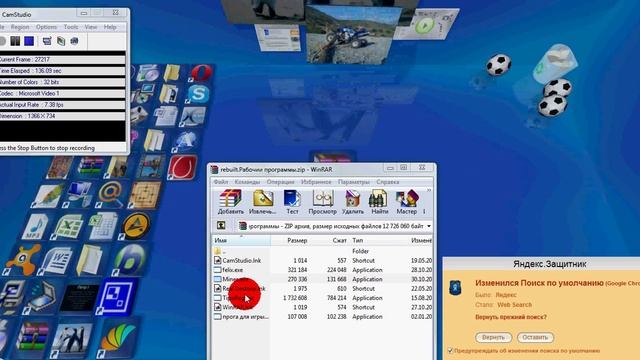
Task: Open the Справка menu in WinRAR
Action: pyautogui.click(x=388, y=182)
